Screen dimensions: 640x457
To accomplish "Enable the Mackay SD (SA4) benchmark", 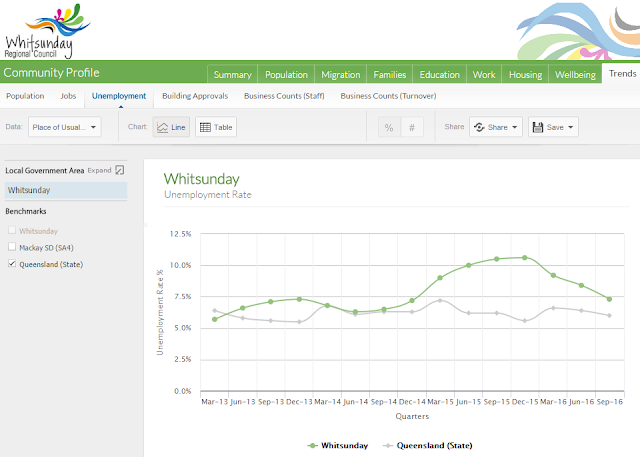I will click(x=12, y=247).
